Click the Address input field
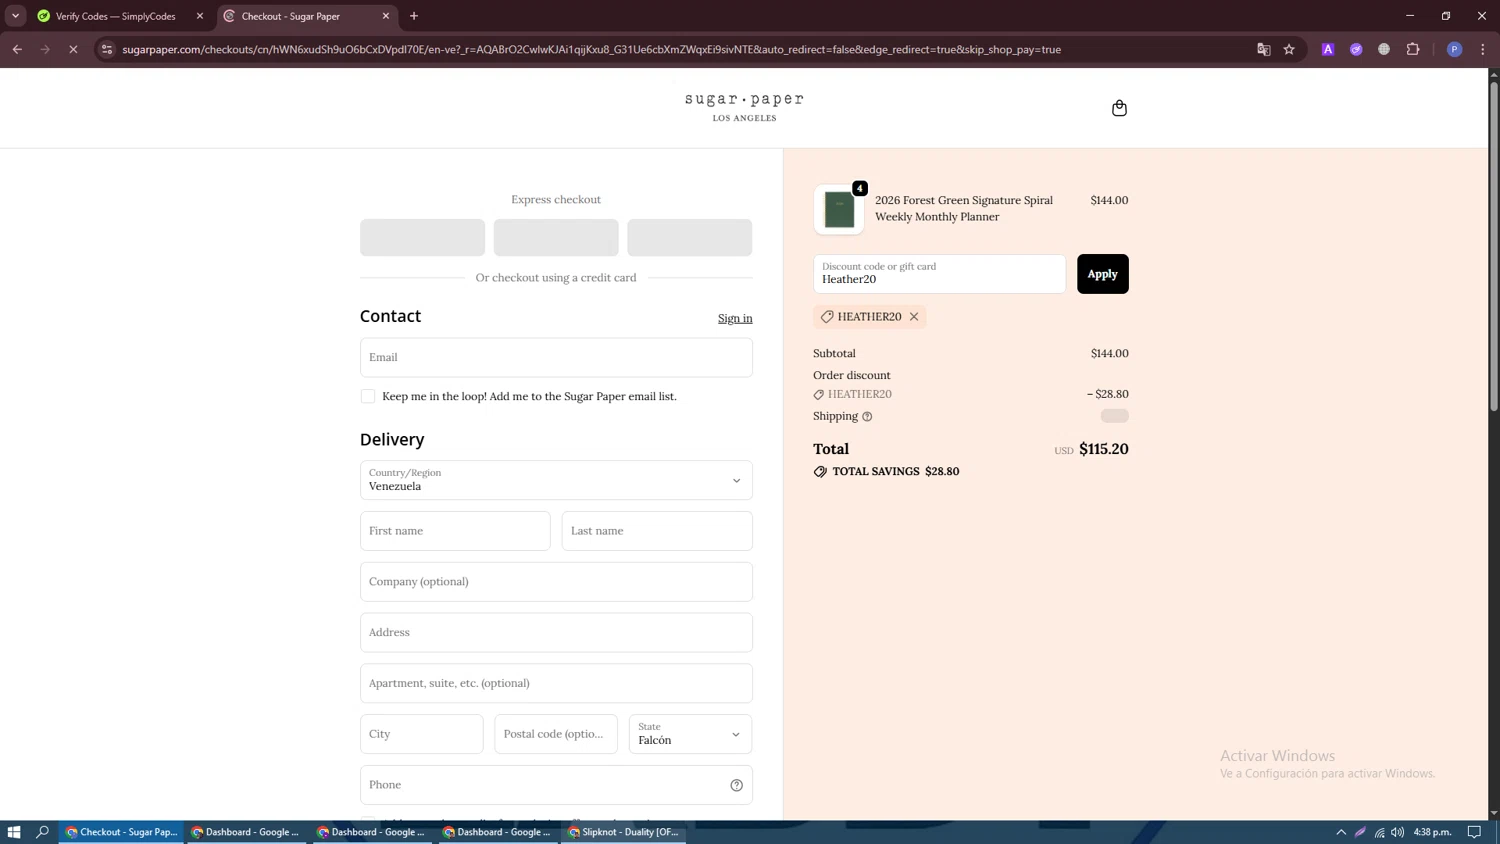This screenshot has height=844, width=1500. (556, 633)
